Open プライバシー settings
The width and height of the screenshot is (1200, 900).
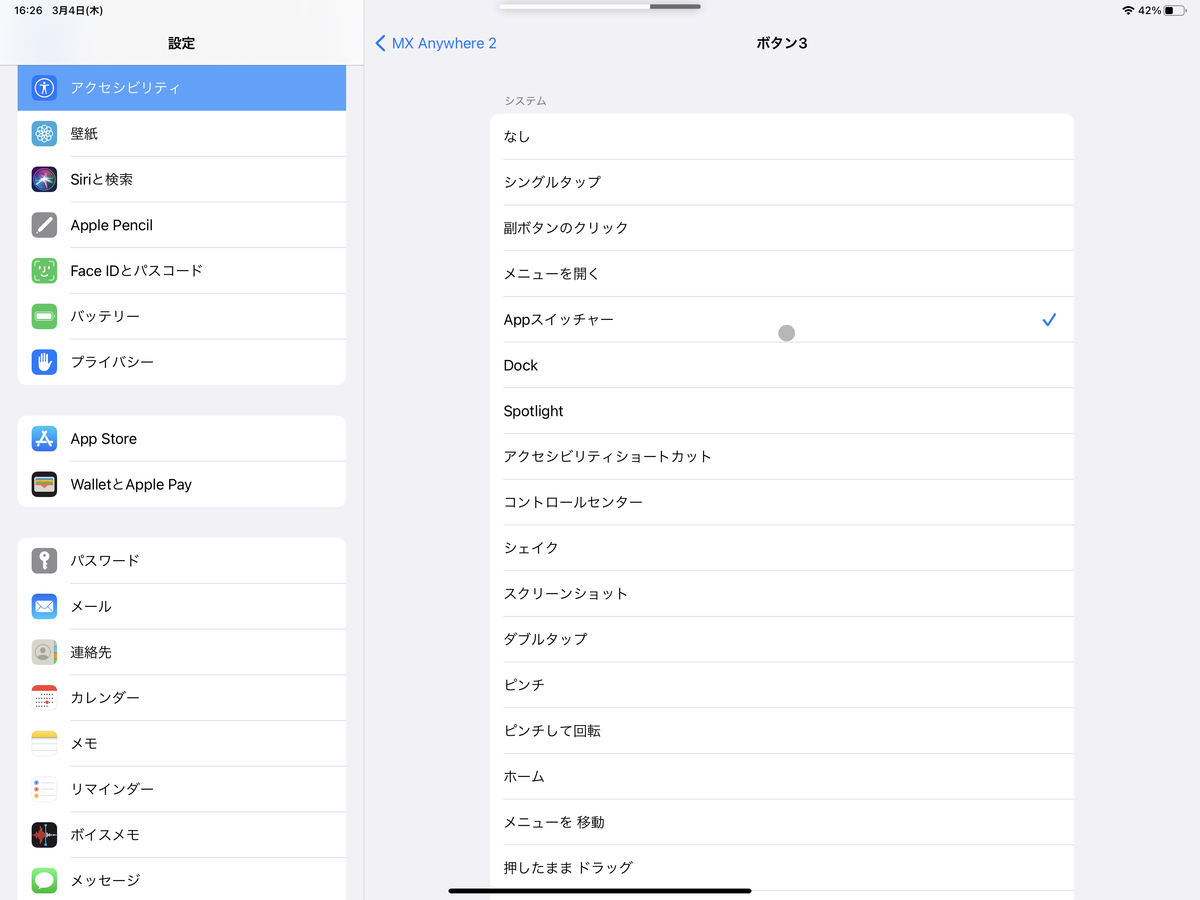click(x=182, y=362)
